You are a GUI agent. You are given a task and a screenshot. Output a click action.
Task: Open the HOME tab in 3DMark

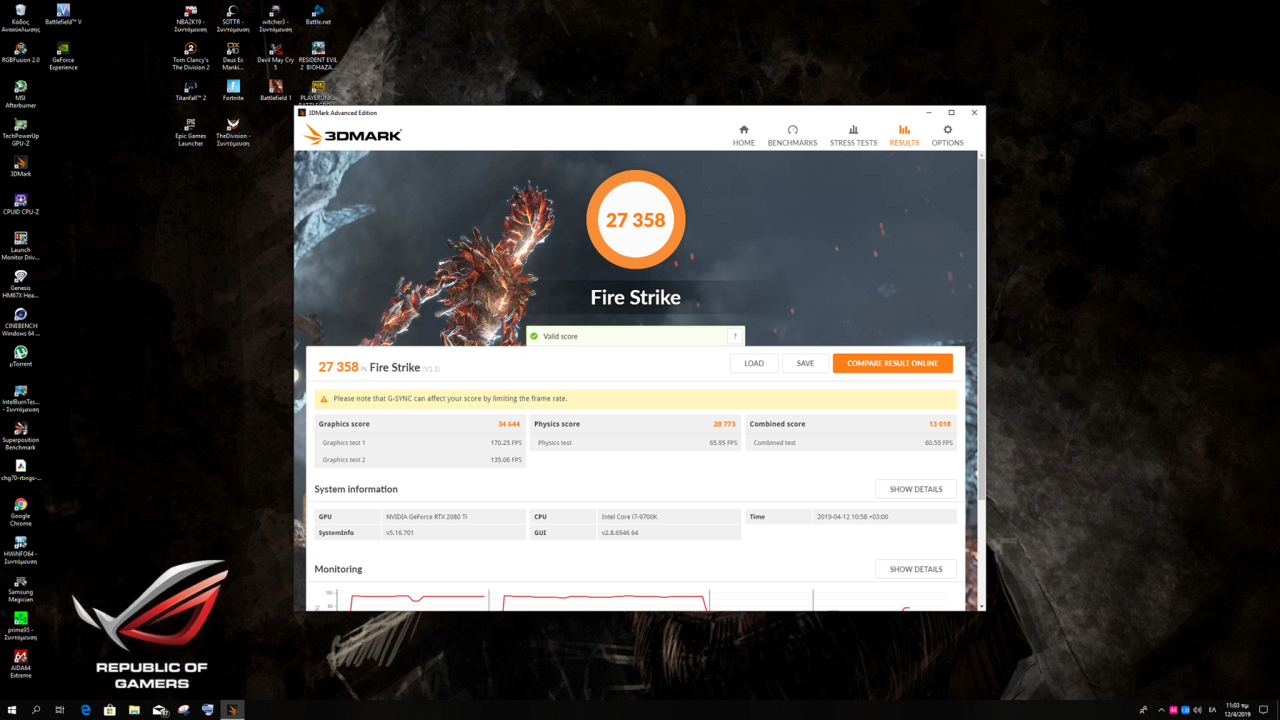tap(743, 136)
